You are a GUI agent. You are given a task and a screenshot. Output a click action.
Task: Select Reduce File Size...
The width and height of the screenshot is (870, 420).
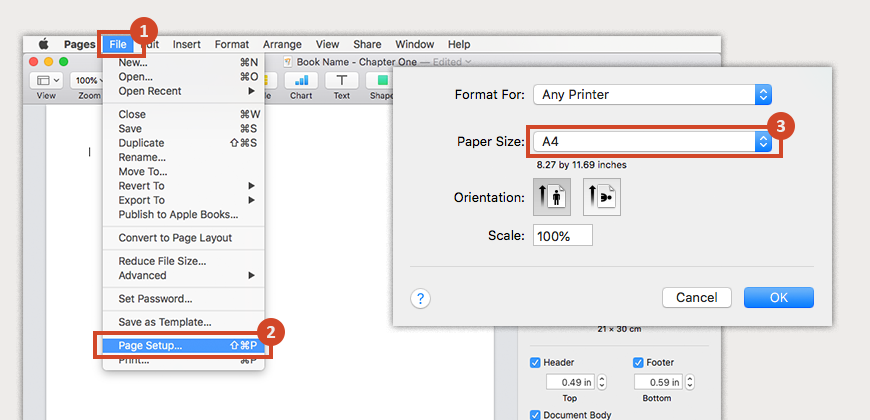[184, 261]
